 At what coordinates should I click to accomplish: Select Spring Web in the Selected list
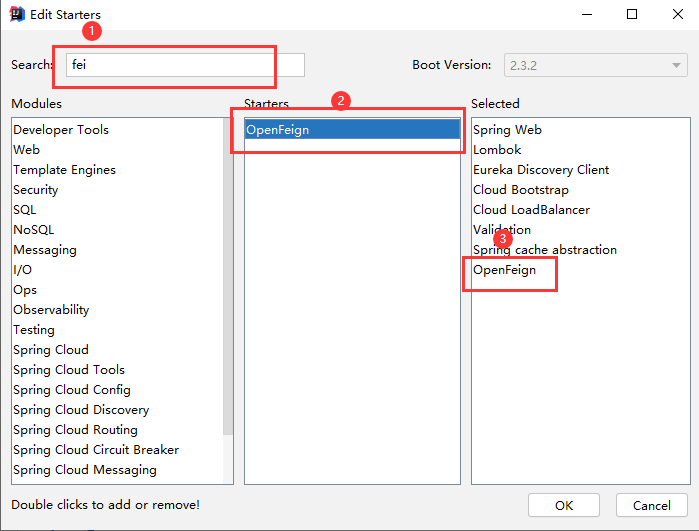(507, 130)
